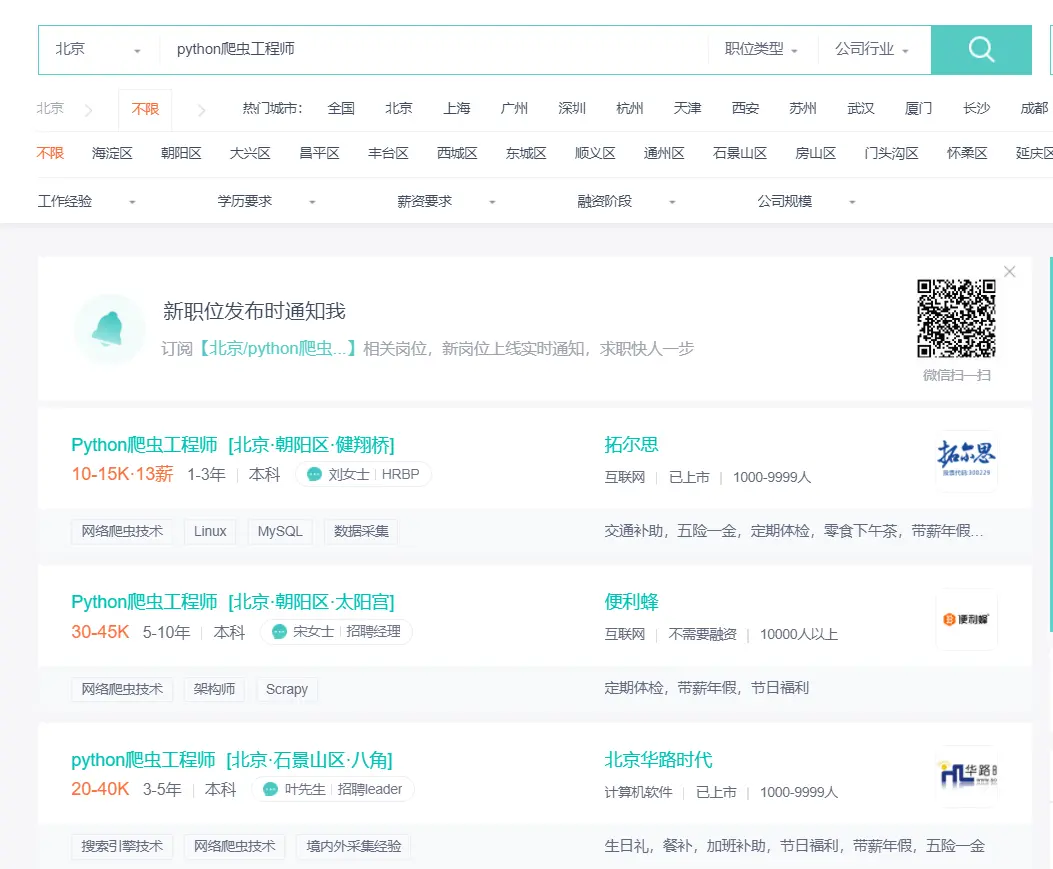
Task: Open subscription link 【北京/python爬虫...】
Action: (277, 349)
